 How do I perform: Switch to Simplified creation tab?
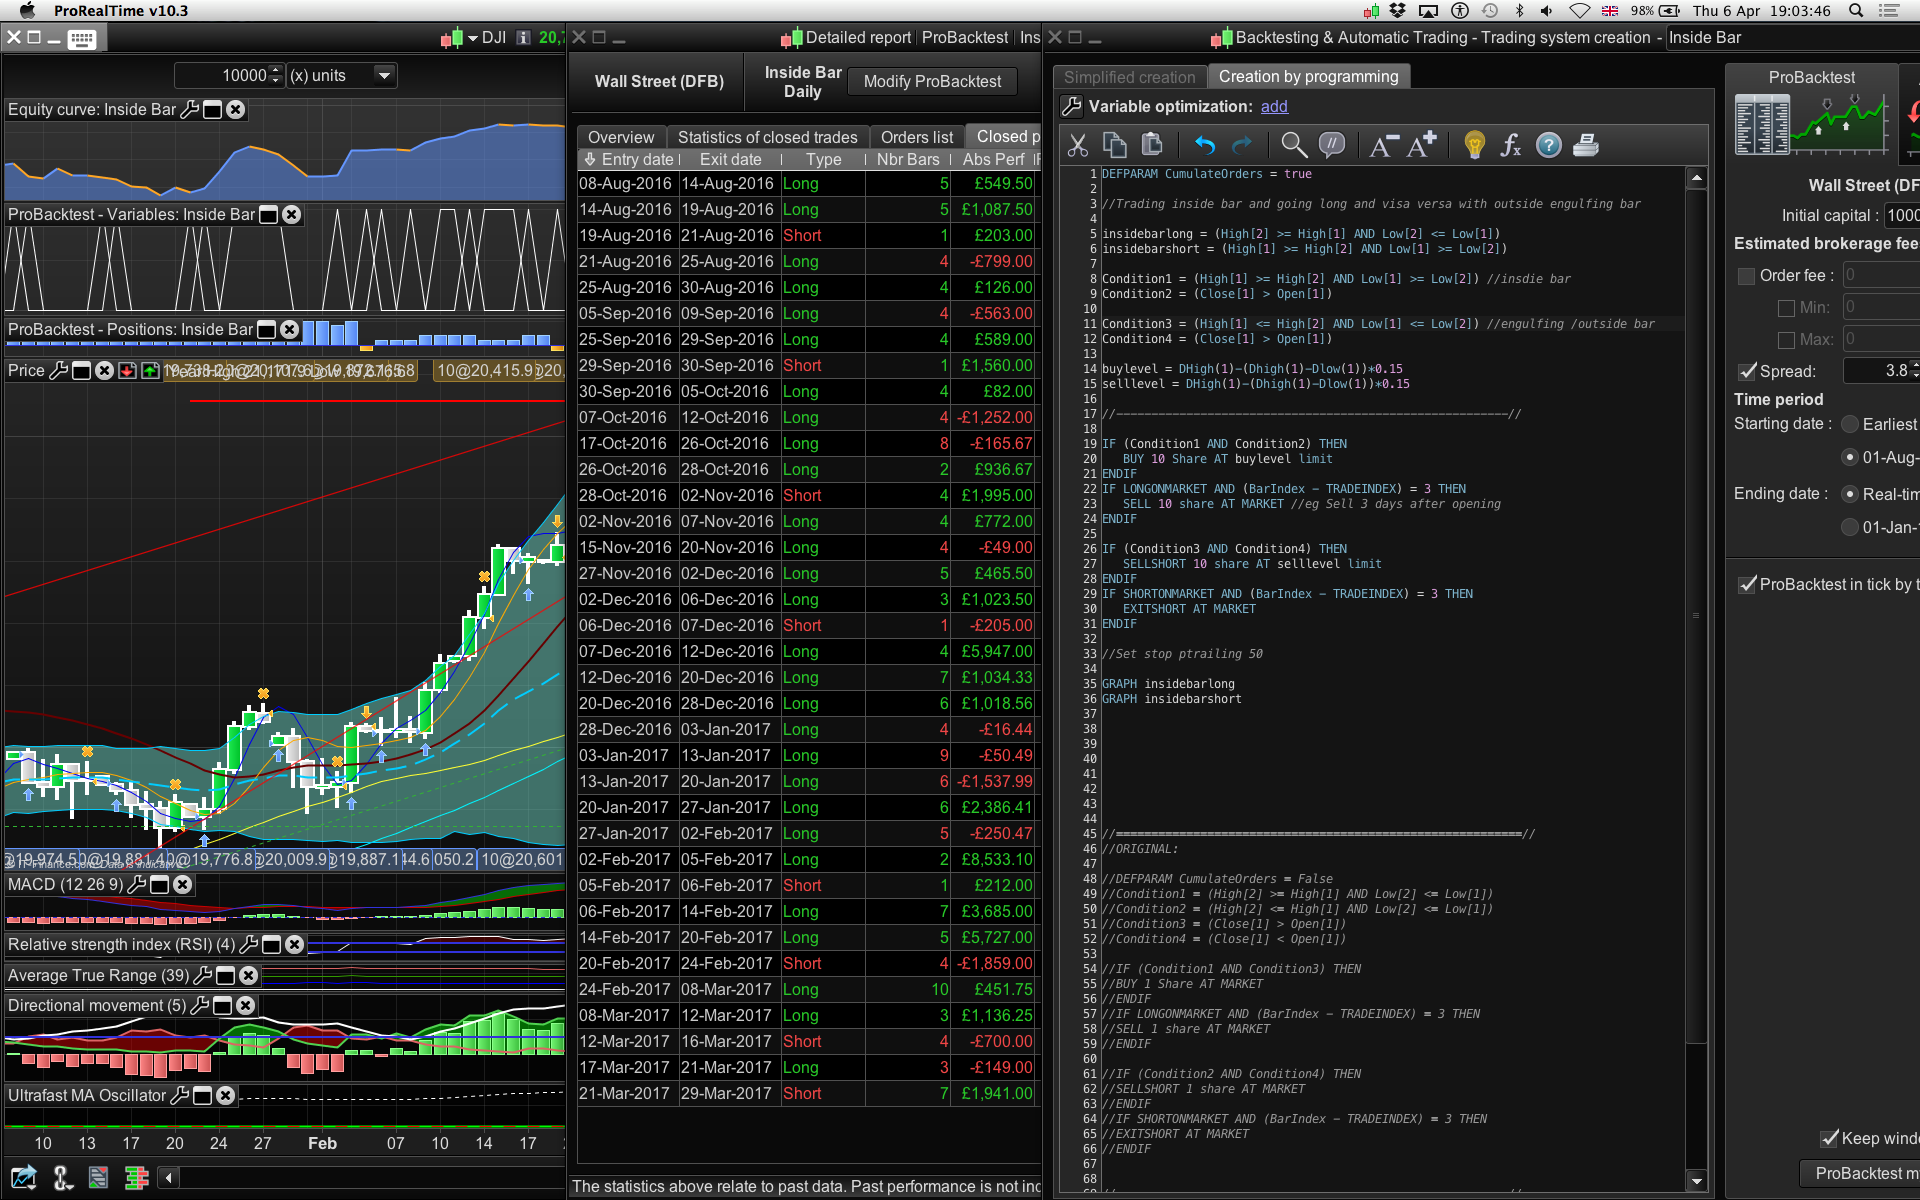1129,78
